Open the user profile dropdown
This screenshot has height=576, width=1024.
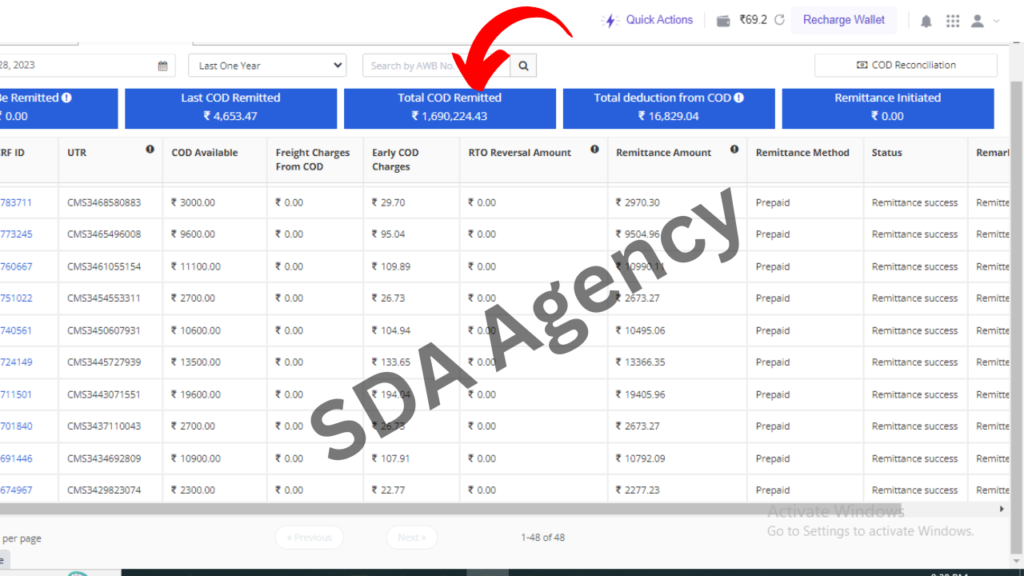point(984,21)
